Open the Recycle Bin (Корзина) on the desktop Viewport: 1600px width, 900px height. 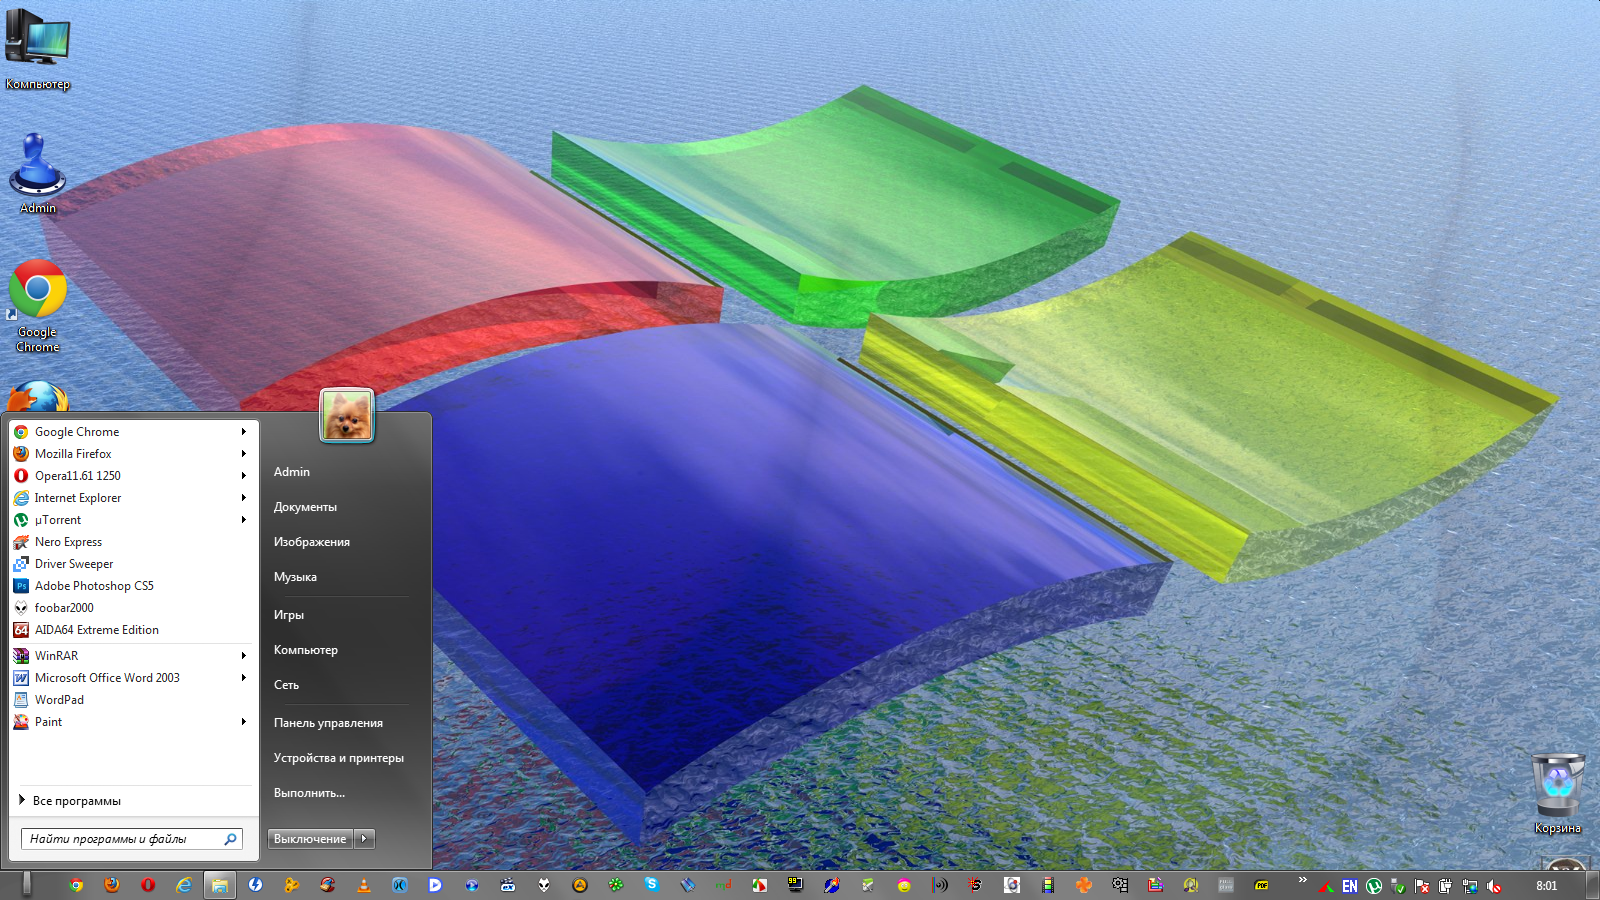click(x=1557, y=792)
